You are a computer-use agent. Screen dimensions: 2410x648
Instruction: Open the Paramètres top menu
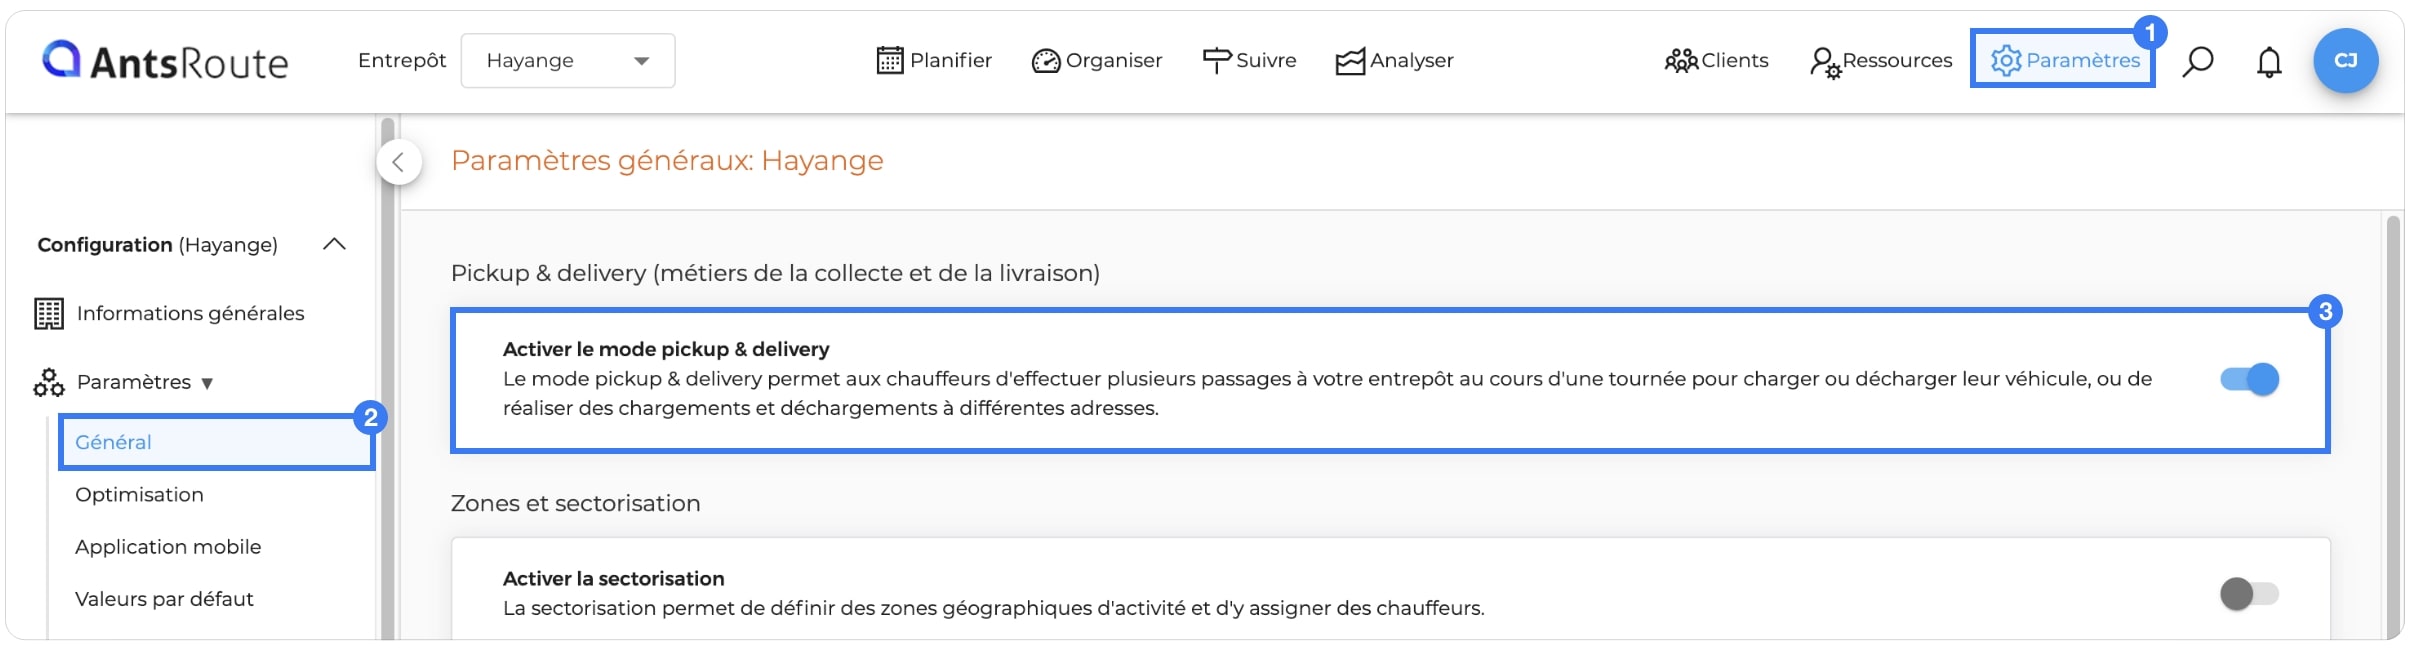pos(2063,60)
